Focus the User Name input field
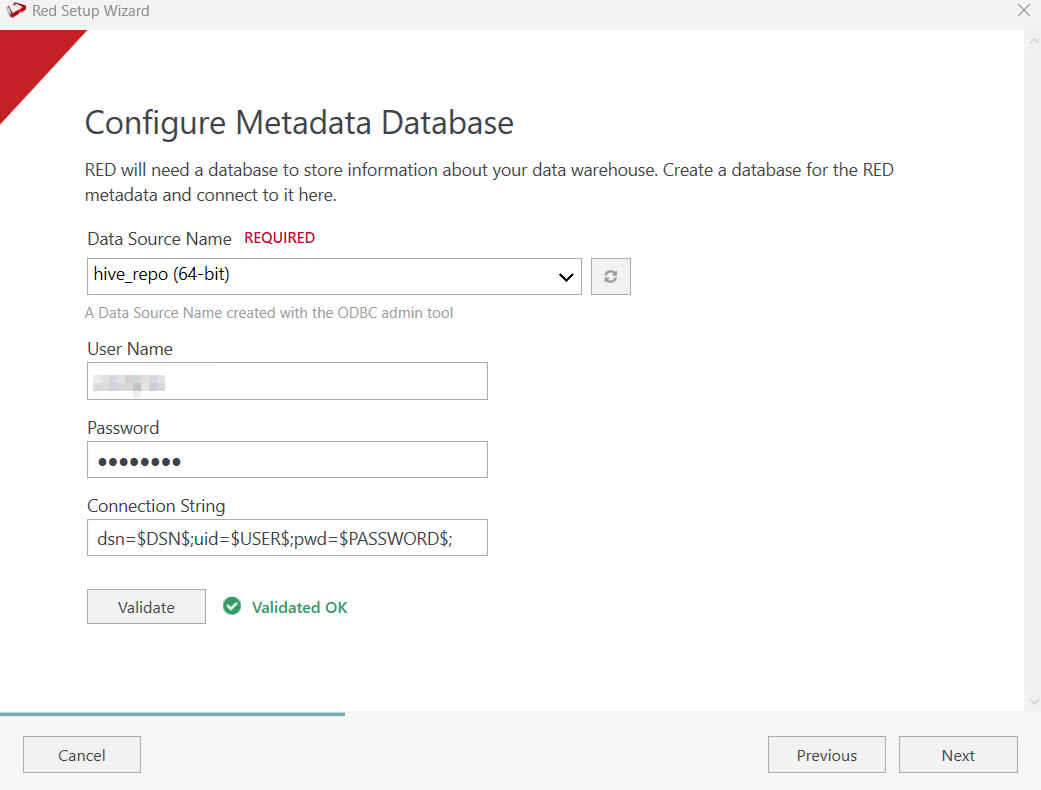The width and height of the screenshot is (1041, 790). point(287,381)
